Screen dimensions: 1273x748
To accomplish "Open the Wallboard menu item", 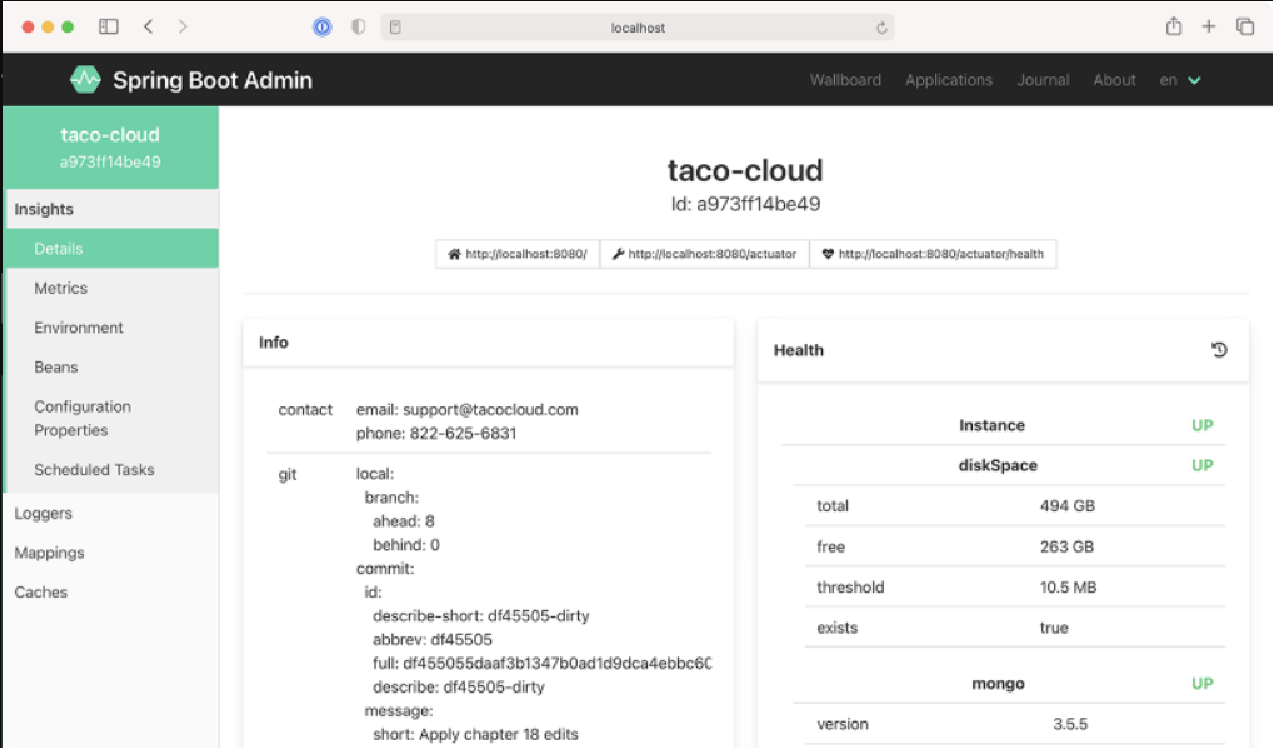I will coord(845,80).
